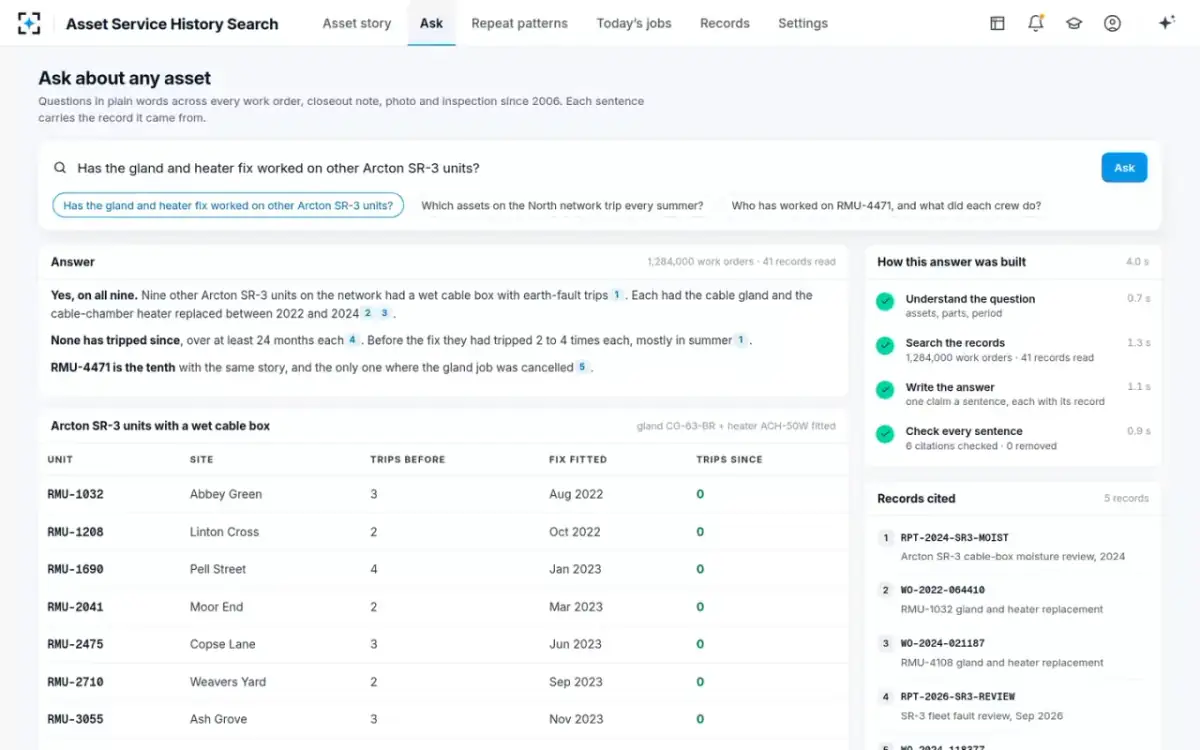Click the 'Check every sentence' green check
The image size is (1200, 750).
tap(885, 434)
